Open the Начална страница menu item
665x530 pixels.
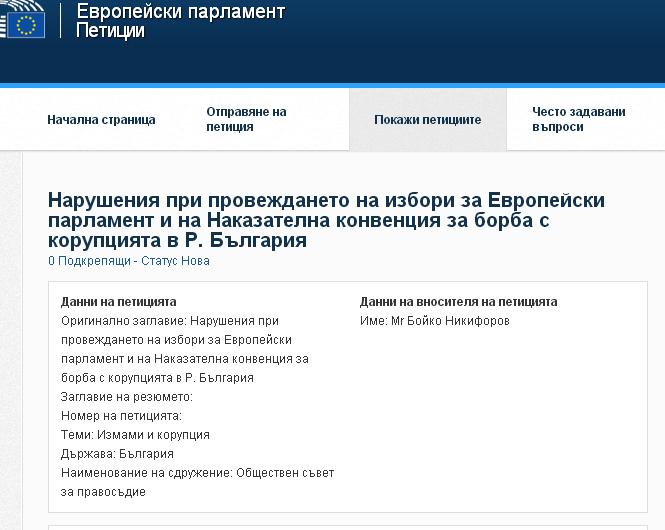click(x=101, y=120)
